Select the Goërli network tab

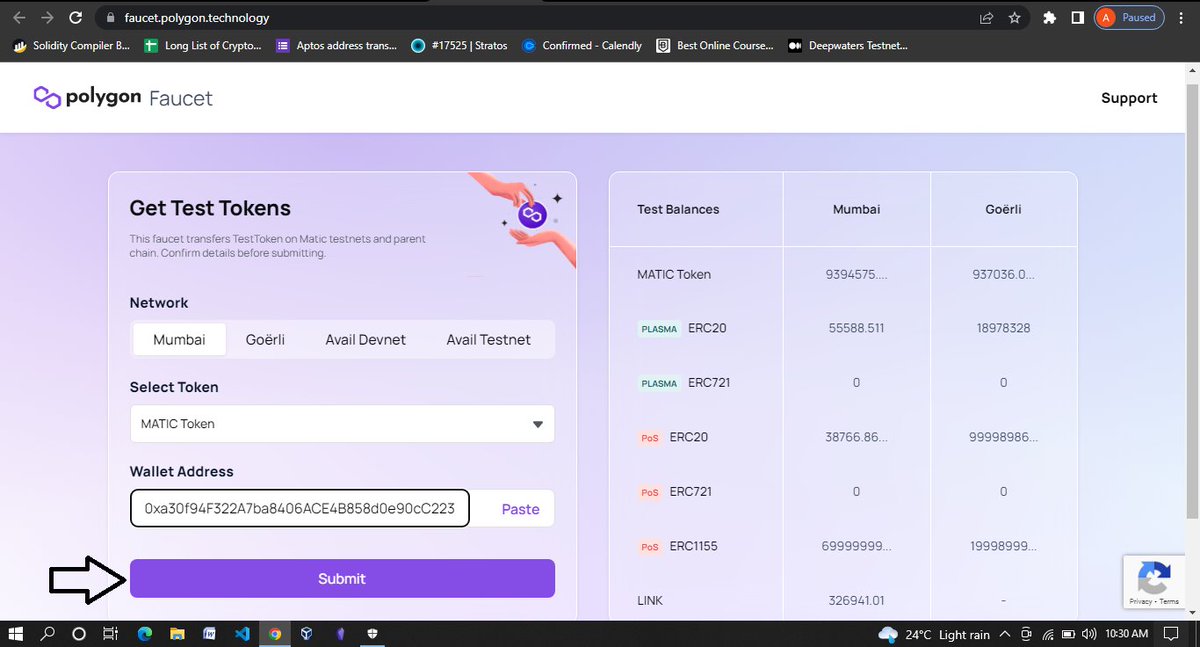click(x=265, y=340)
